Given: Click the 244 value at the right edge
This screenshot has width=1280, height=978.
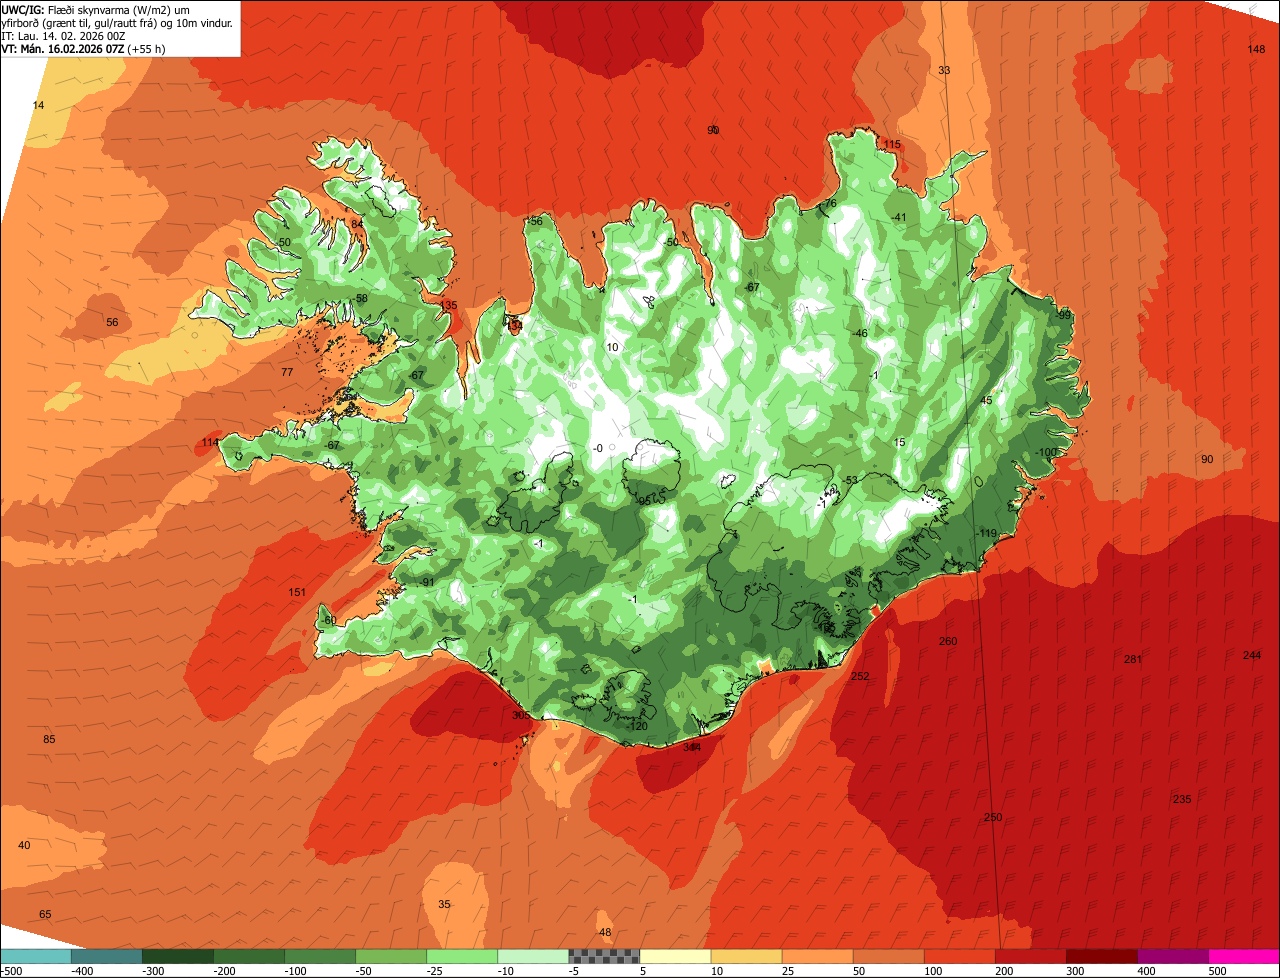Looking at the screenshot, I should (x=1252, y=655).
